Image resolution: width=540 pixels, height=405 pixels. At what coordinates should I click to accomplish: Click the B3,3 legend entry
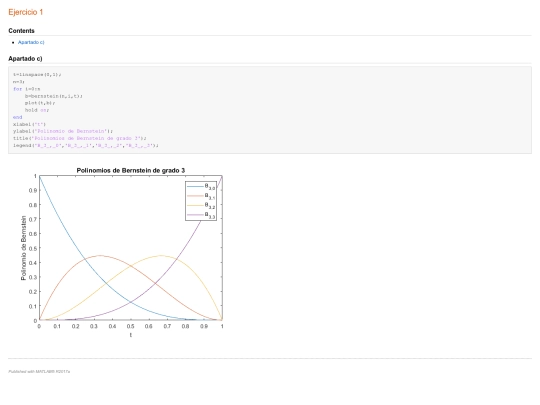201,215
